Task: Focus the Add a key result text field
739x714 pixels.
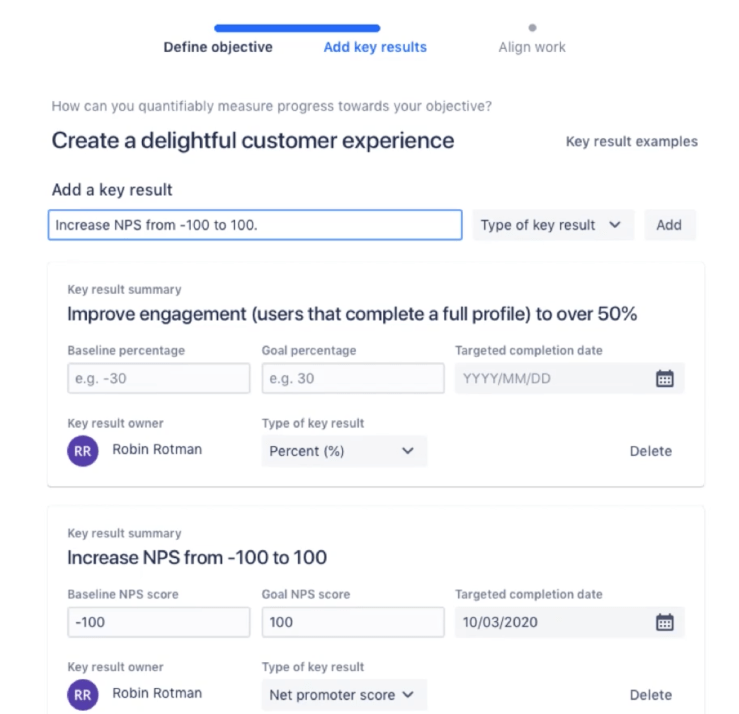Action: click(x=255, y=225)
